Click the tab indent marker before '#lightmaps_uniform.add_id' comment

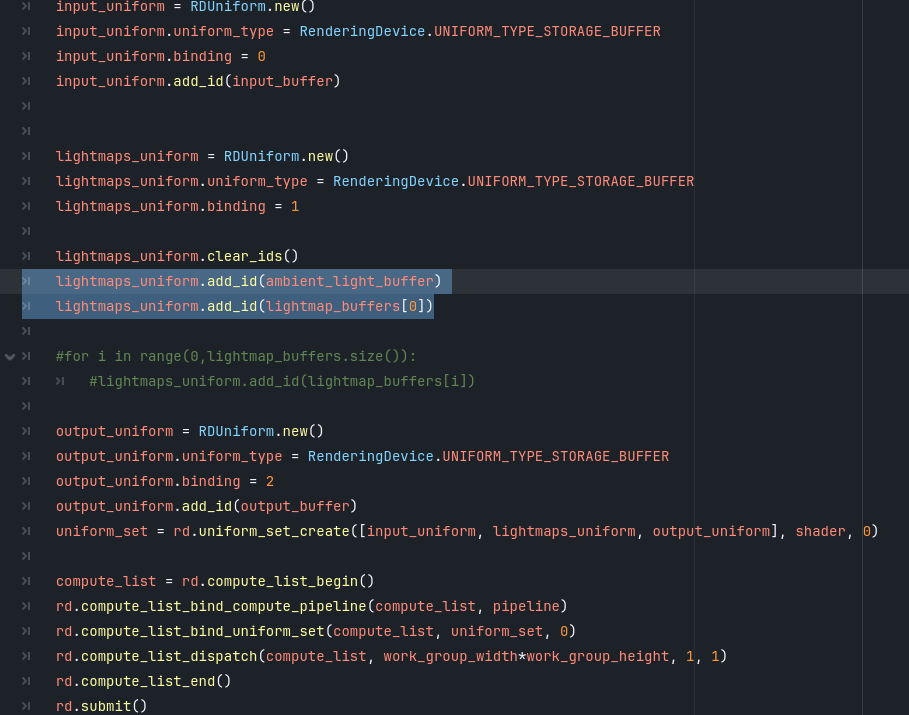[x=61, y=381]
